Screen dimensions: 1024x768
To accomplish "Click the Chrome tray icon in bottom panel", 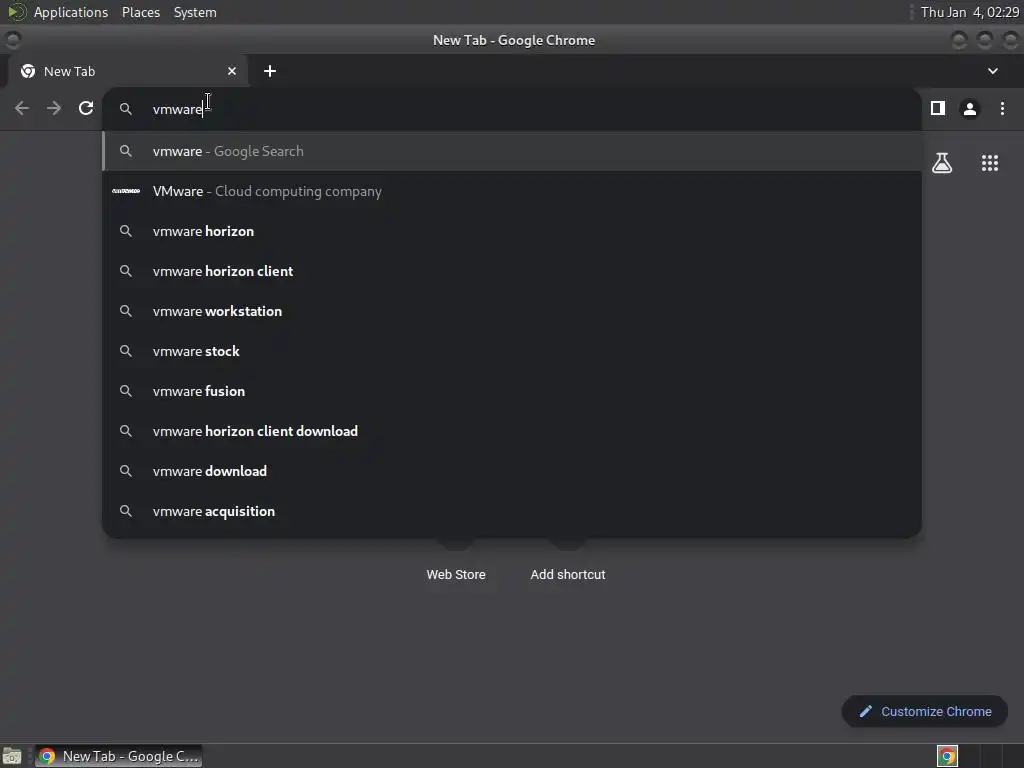I will click(x=947, y=756).
